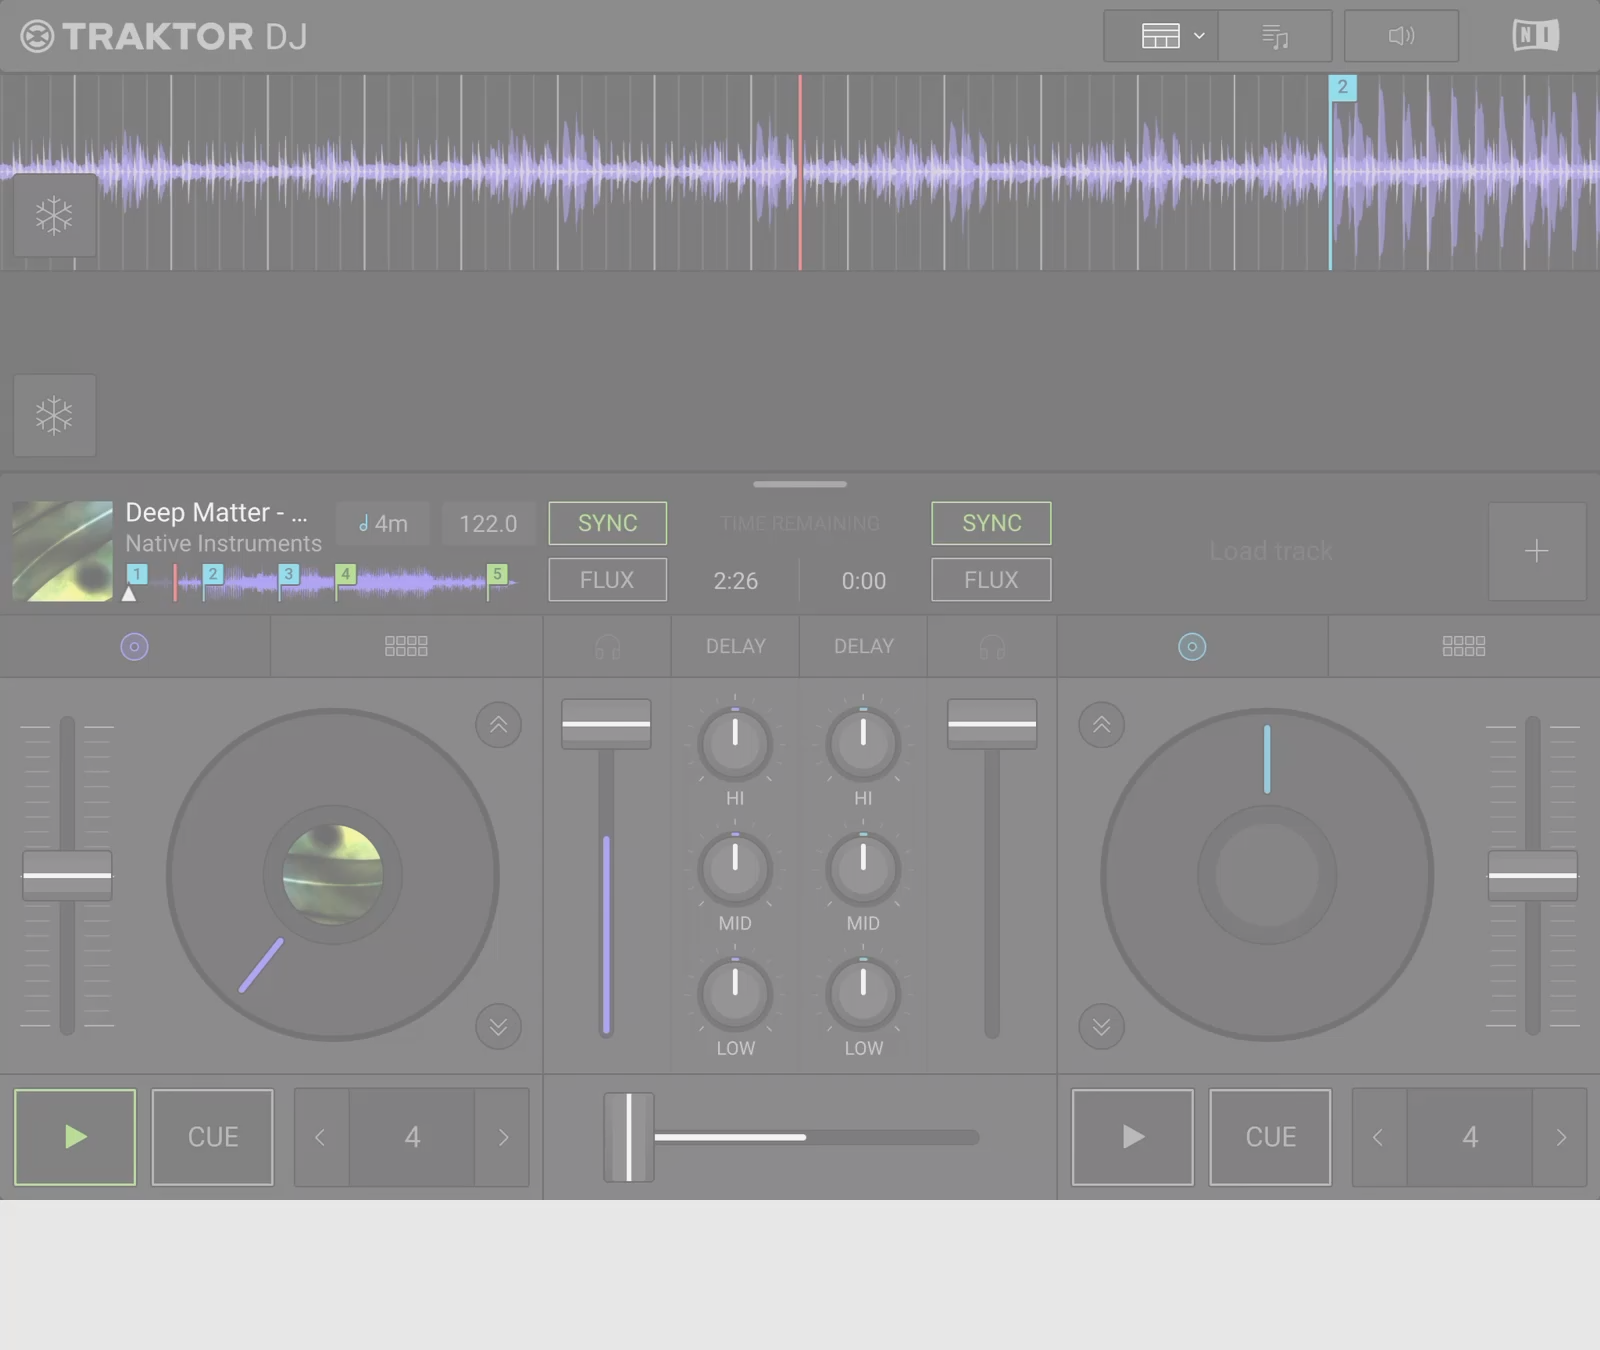Expand the layout dropdown chevron
The height and width of the screenshot is (1350, 1600).
pos(1199,36)
